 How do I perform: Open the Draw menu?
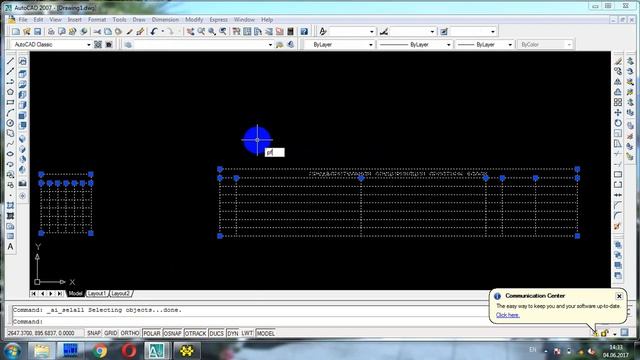pyautogui.click(x=139, y=20)
